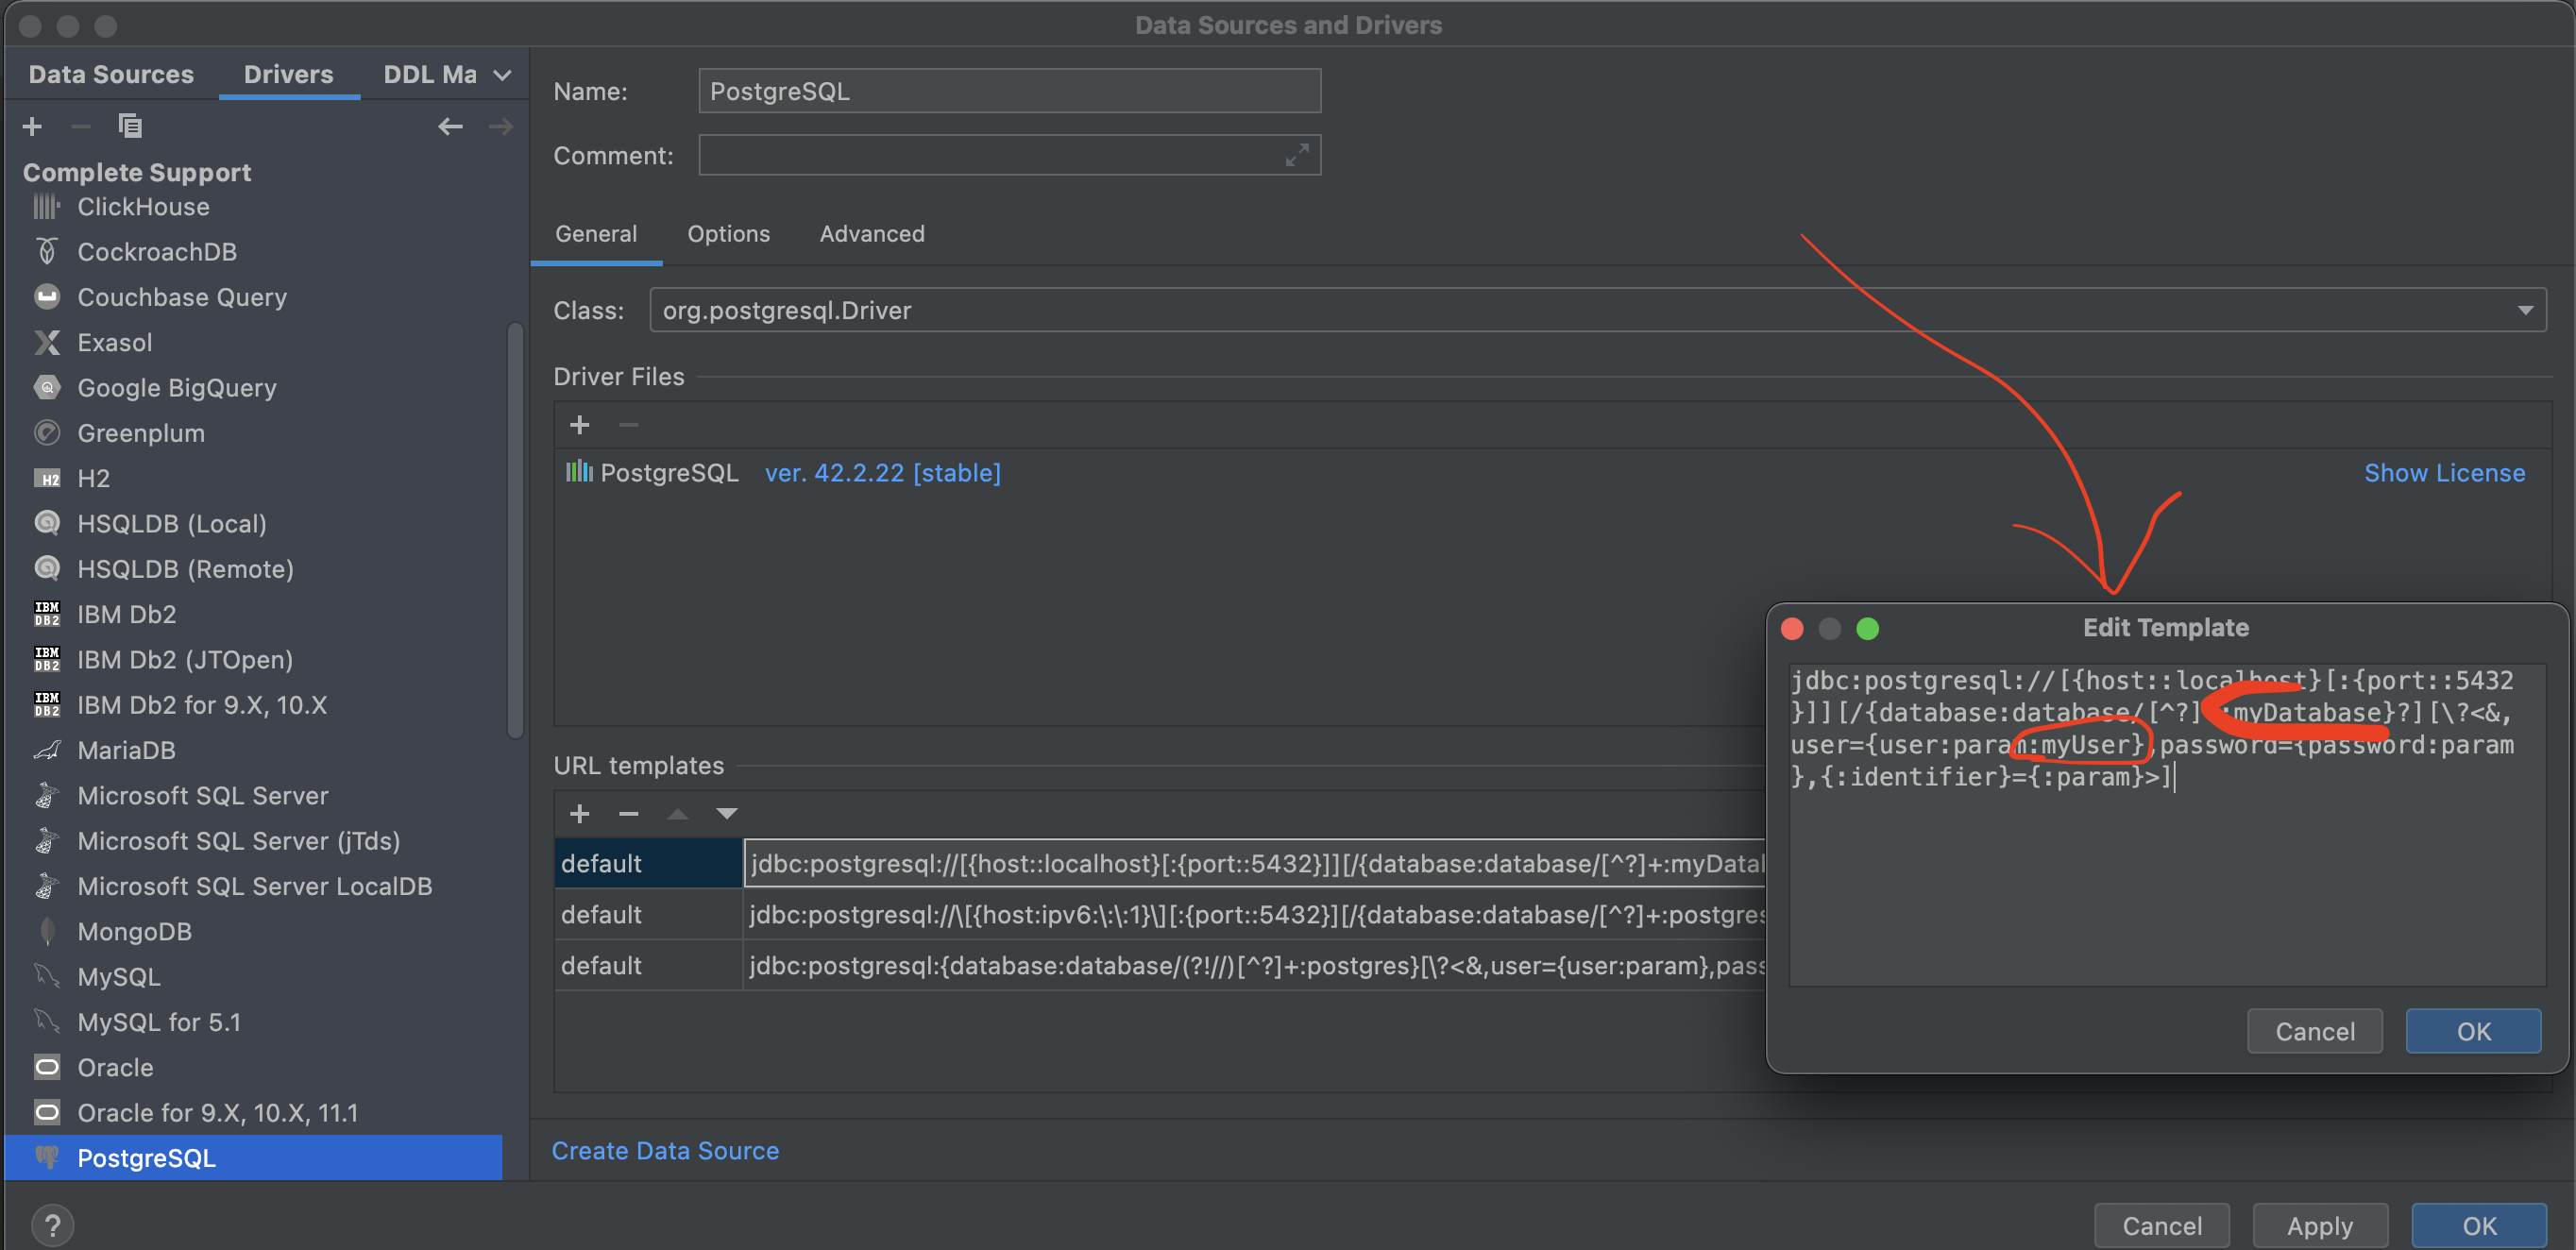Image resolution: width=2576 pixels, height=1250 pixels.
Task: Open help via the question mark icon
Action: point(52,1224)
